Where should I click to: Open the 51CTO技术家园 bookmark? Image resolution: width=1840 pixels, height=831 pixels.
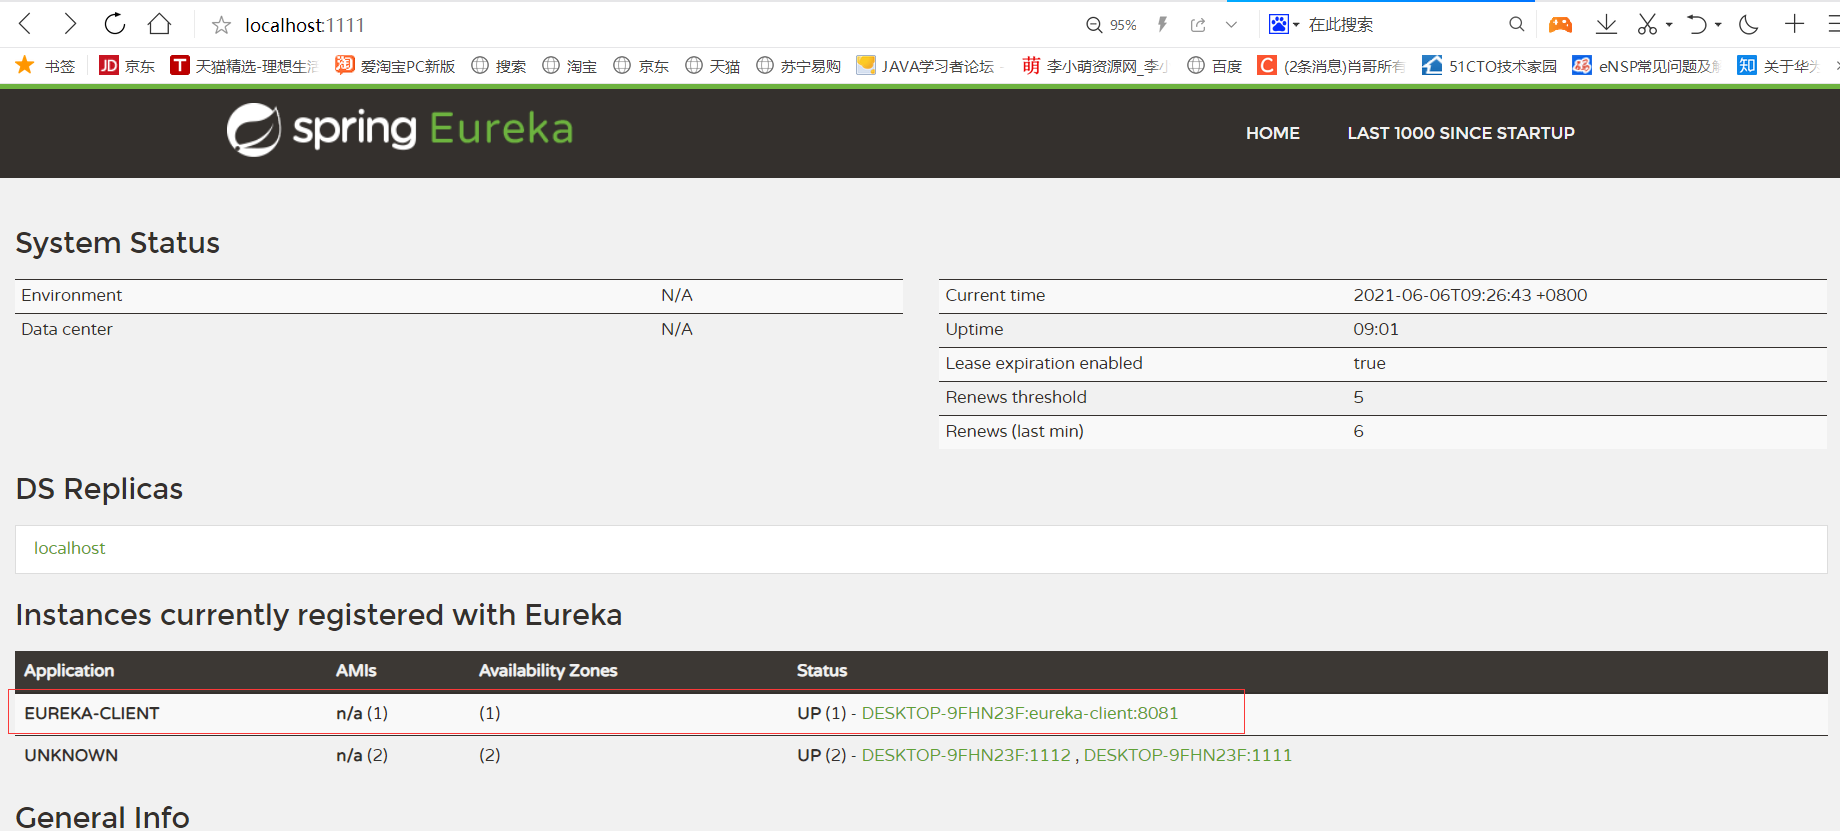click(1490, 66)
